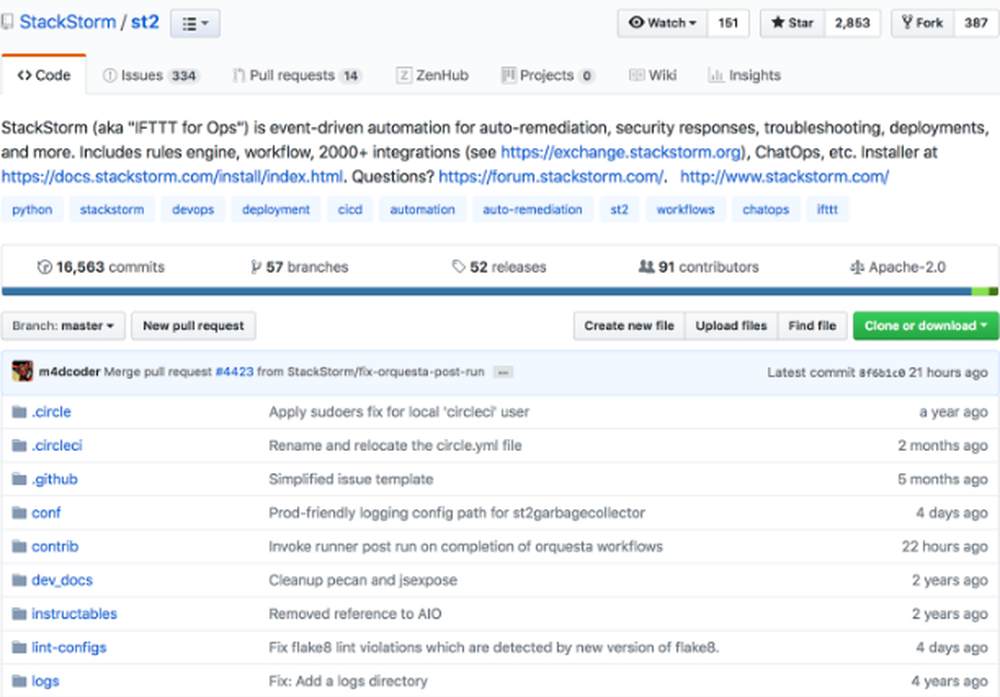Open the www.stackstorm.com website link
This screenshot has width=1000, height=697.
pos(784,177)
